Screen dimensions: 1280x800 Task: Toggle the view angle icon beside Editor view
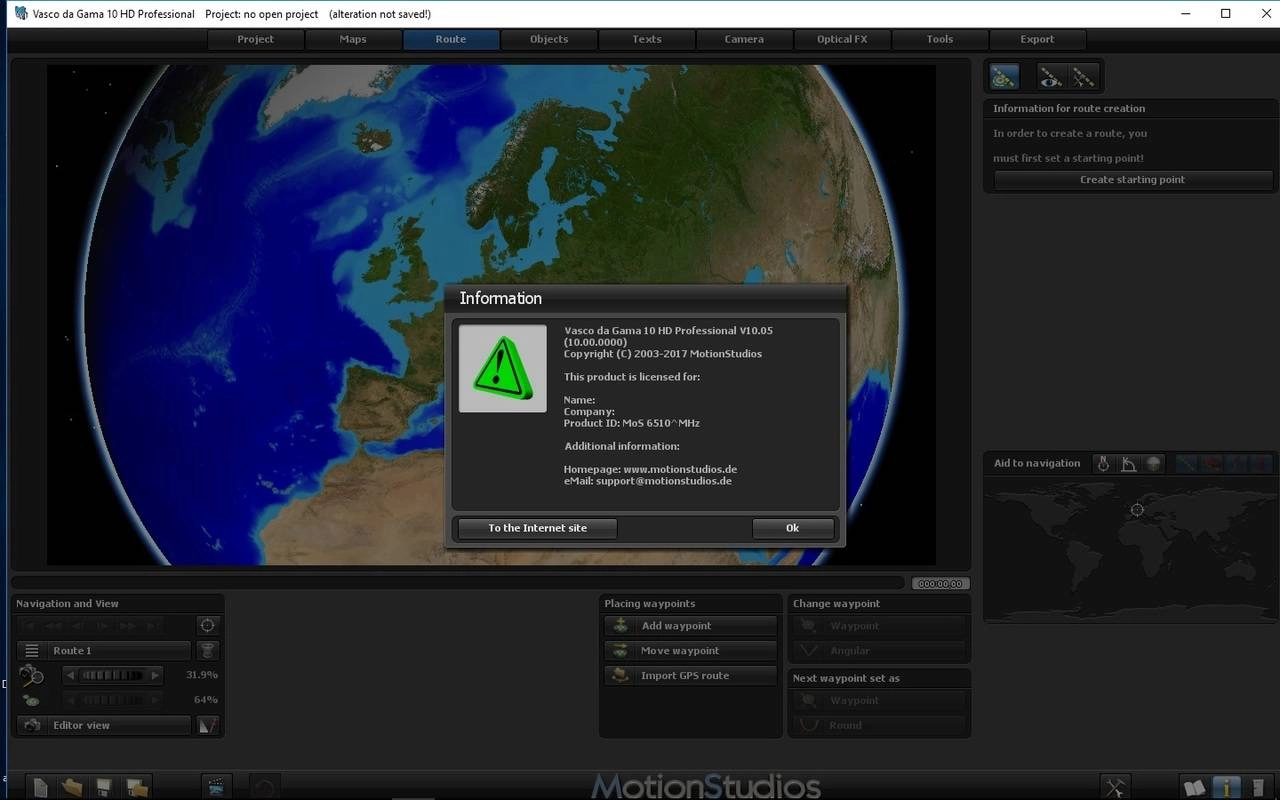click(207, 725)
